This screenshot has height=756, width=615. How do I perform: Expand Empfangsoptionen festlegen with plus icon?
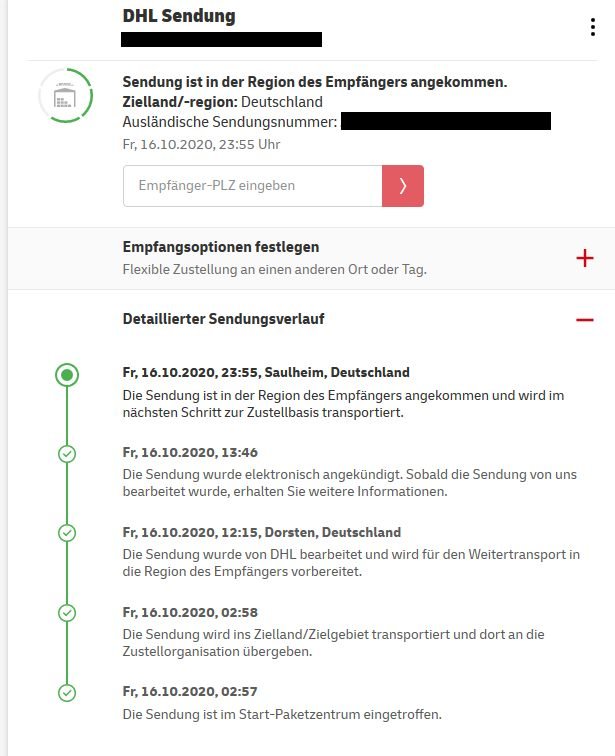pos(585,258)
